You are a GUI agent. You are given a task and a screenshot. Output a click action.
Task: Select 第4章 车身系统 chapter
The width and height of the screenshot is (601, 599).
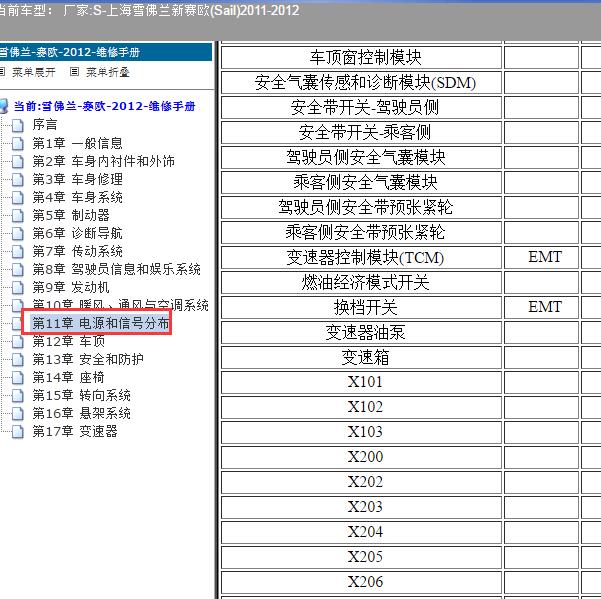coord(77,197)
